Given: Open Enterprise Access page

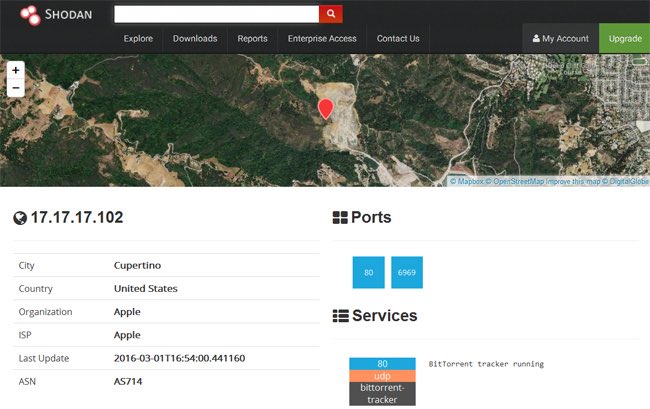Looking at the screenshot, I should [x=322, y=39].
